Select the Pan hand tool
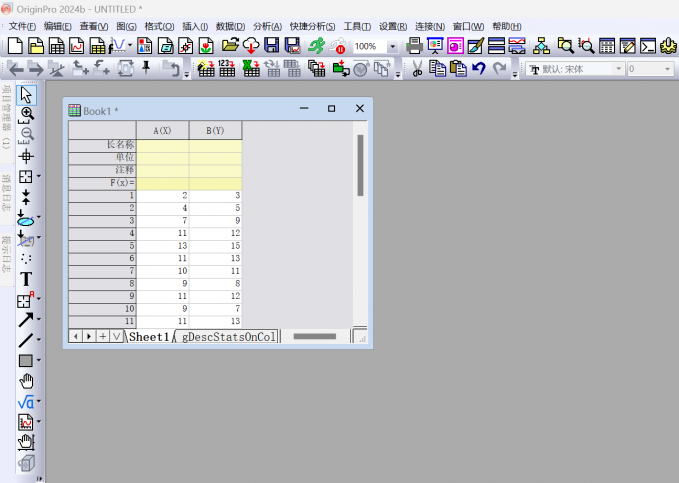 26,381
